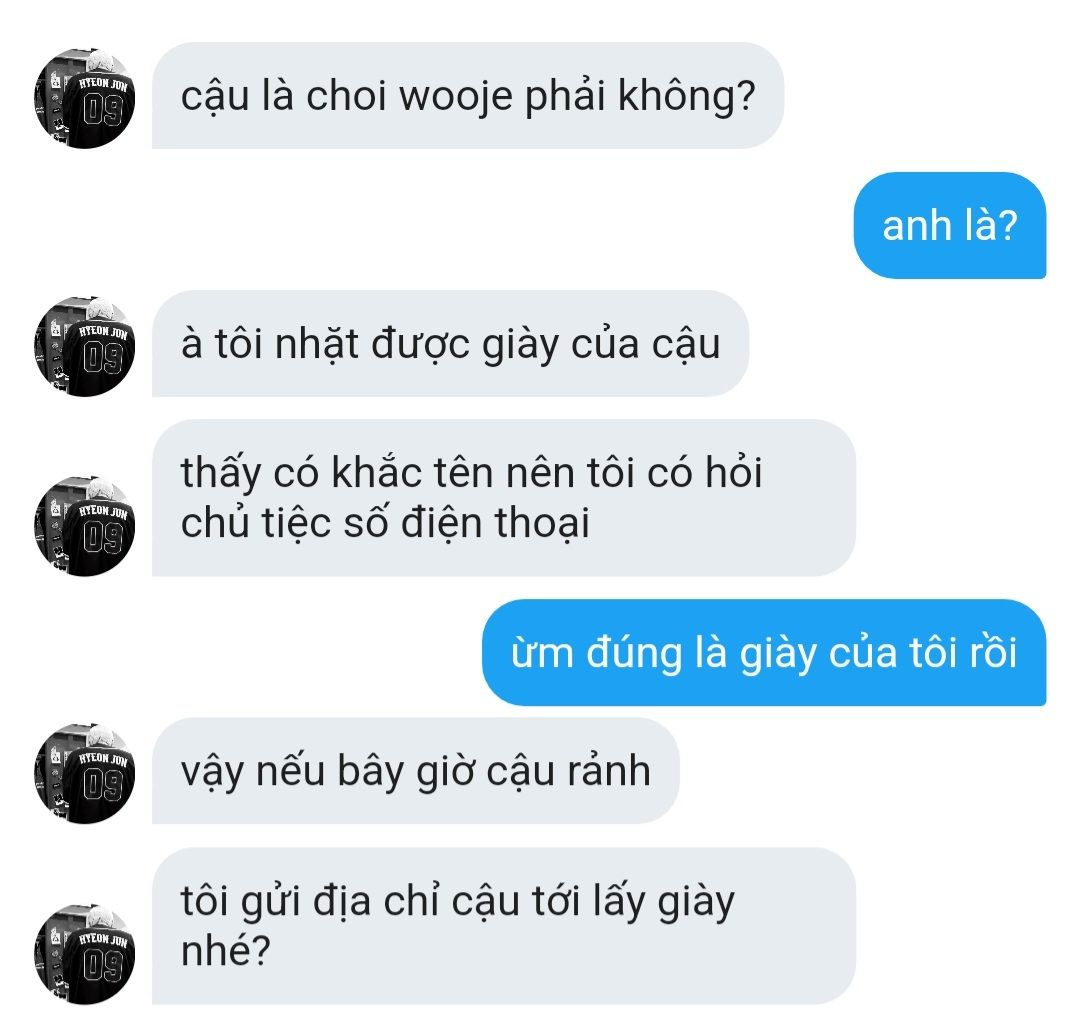
Task: Select the blue 'ừm đúng là giày' bubble
Action: click(764, 652)
